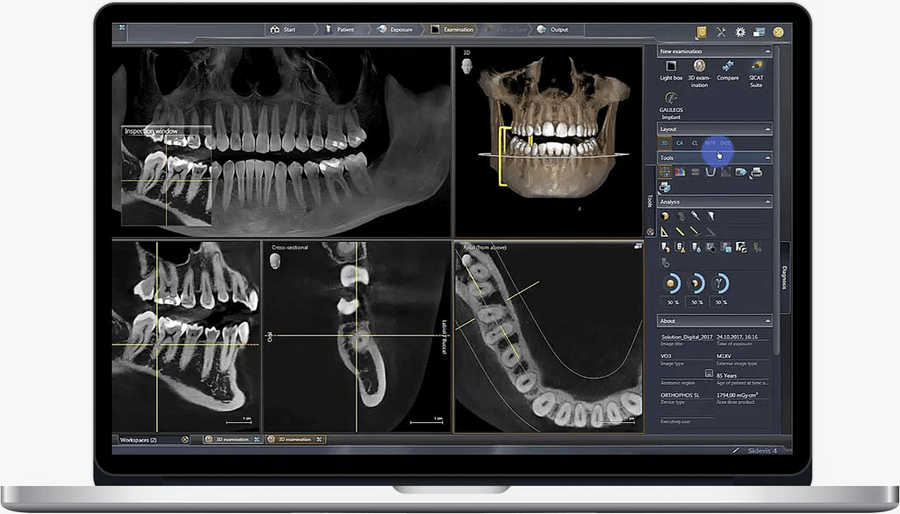Click the Compare icon

728,67
